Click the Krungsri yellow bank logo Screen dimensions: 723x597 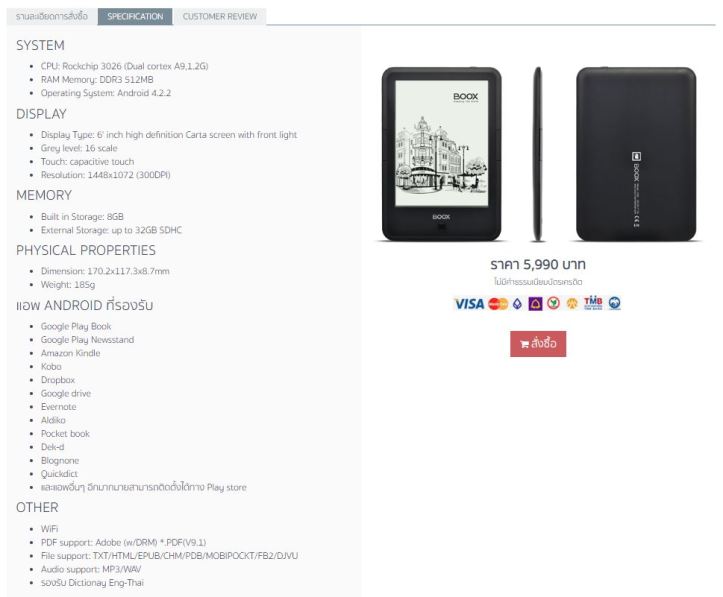pos(572,303)
